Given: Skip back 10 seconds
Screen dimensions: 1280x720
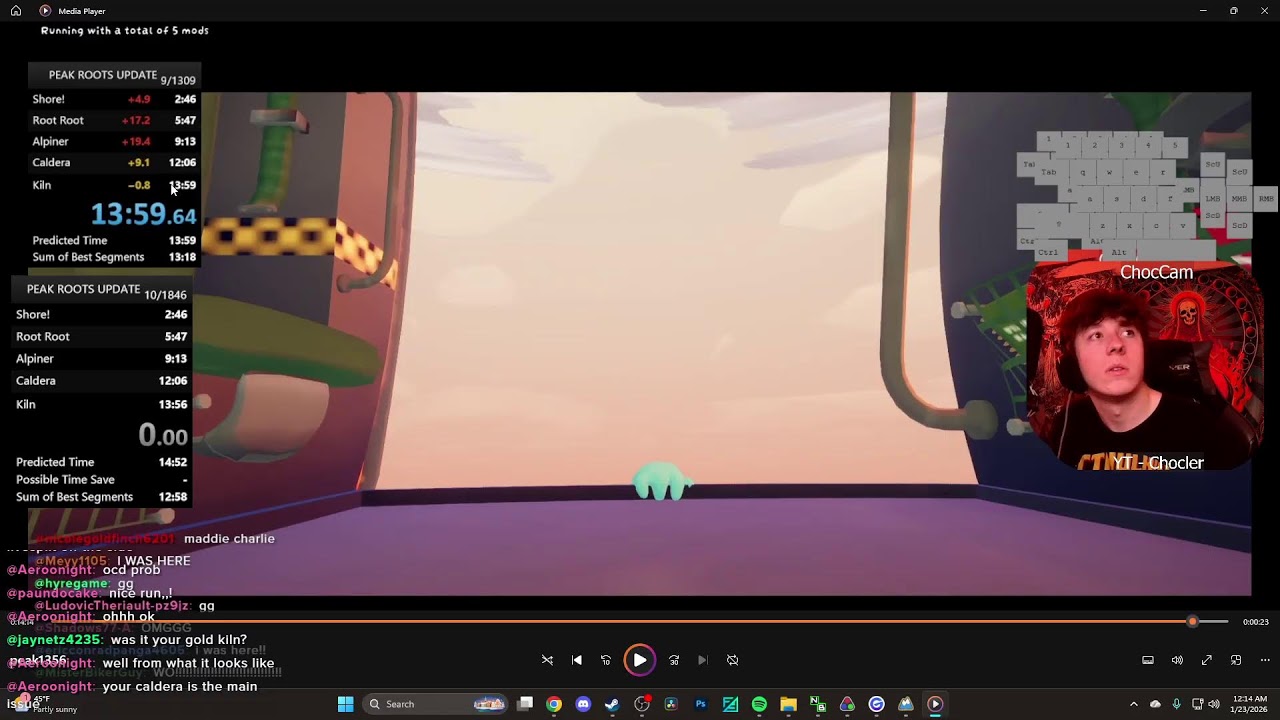Looking at the screenshot, I should (606, 660).
